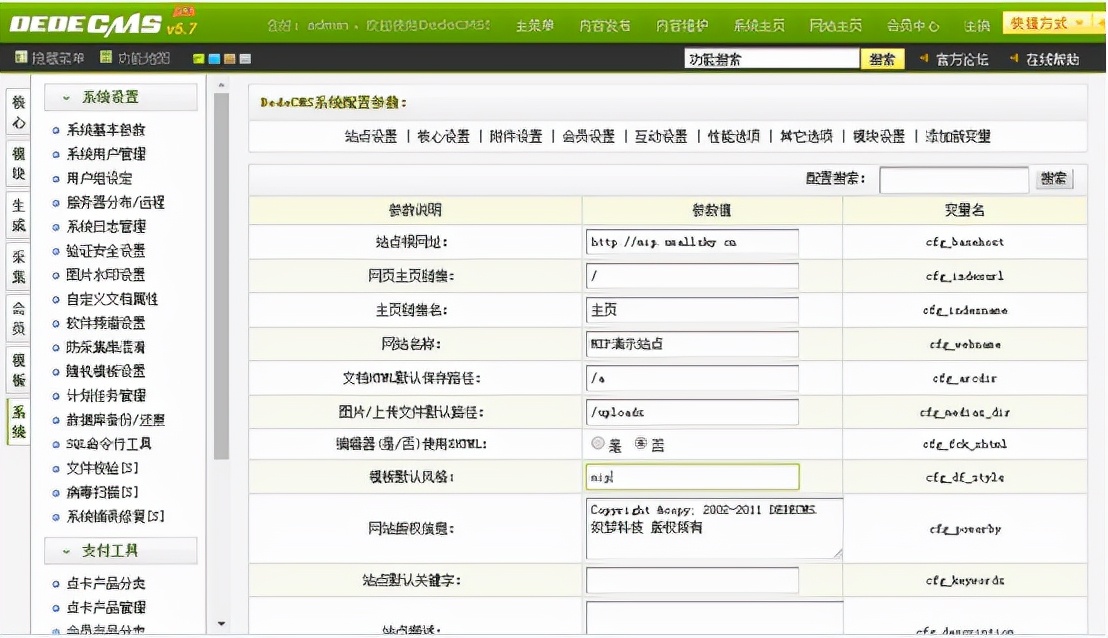Open 计划任务管理 in the sidebar
Screen dimensions: 1108x638
coord(105,396)
